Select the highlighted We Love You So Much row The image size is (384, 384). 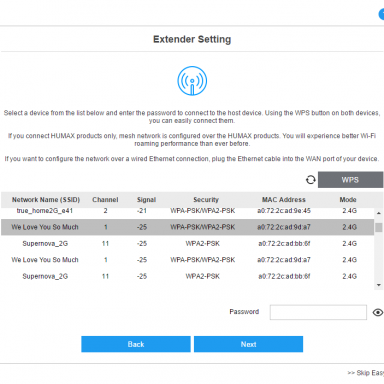pos(187,227)
